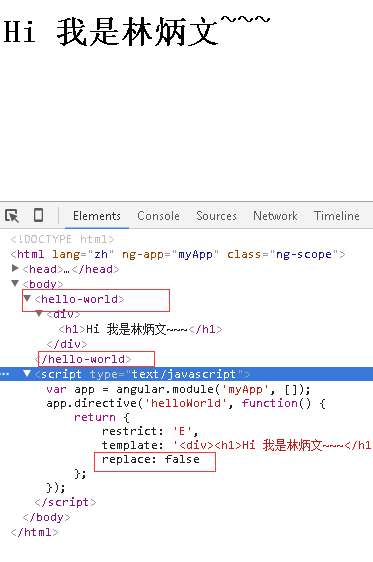Select the closing </body> tag row
Viewport: 373px width, 562px height.
pos(46,517)
